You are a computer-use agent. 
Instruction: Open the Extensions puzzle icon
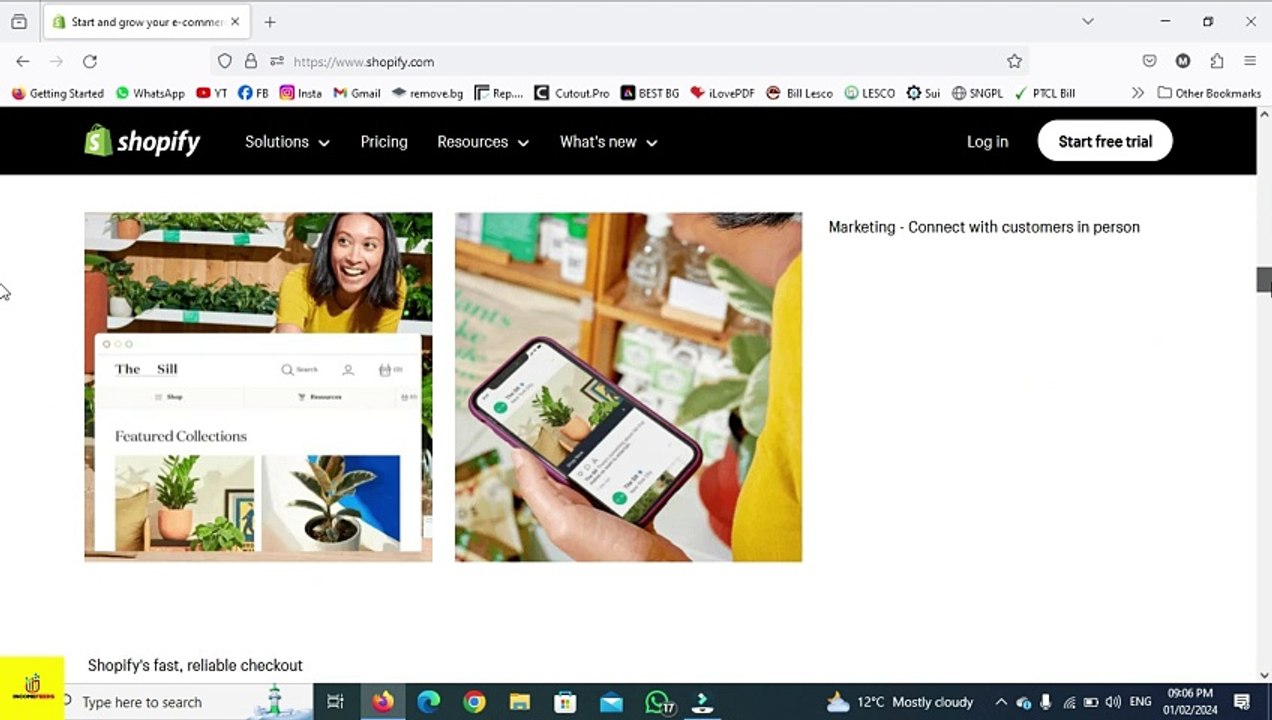pyautogui.click(x=1216, y=61)
